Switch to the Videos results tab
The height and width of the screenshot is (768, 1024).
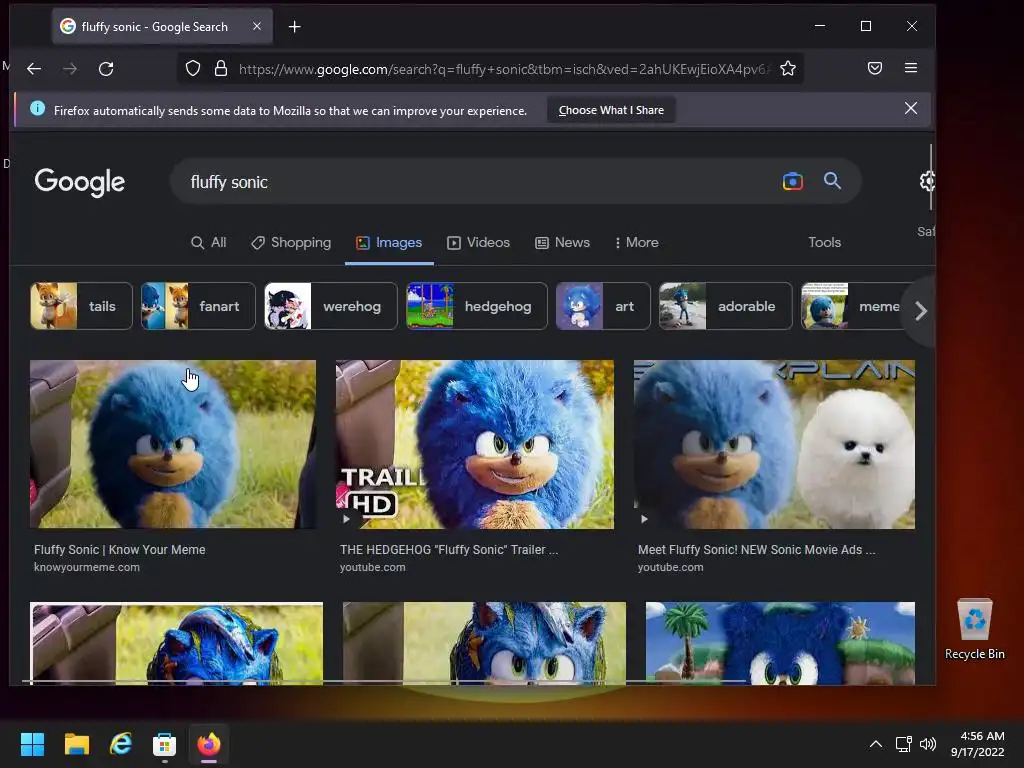479,242
